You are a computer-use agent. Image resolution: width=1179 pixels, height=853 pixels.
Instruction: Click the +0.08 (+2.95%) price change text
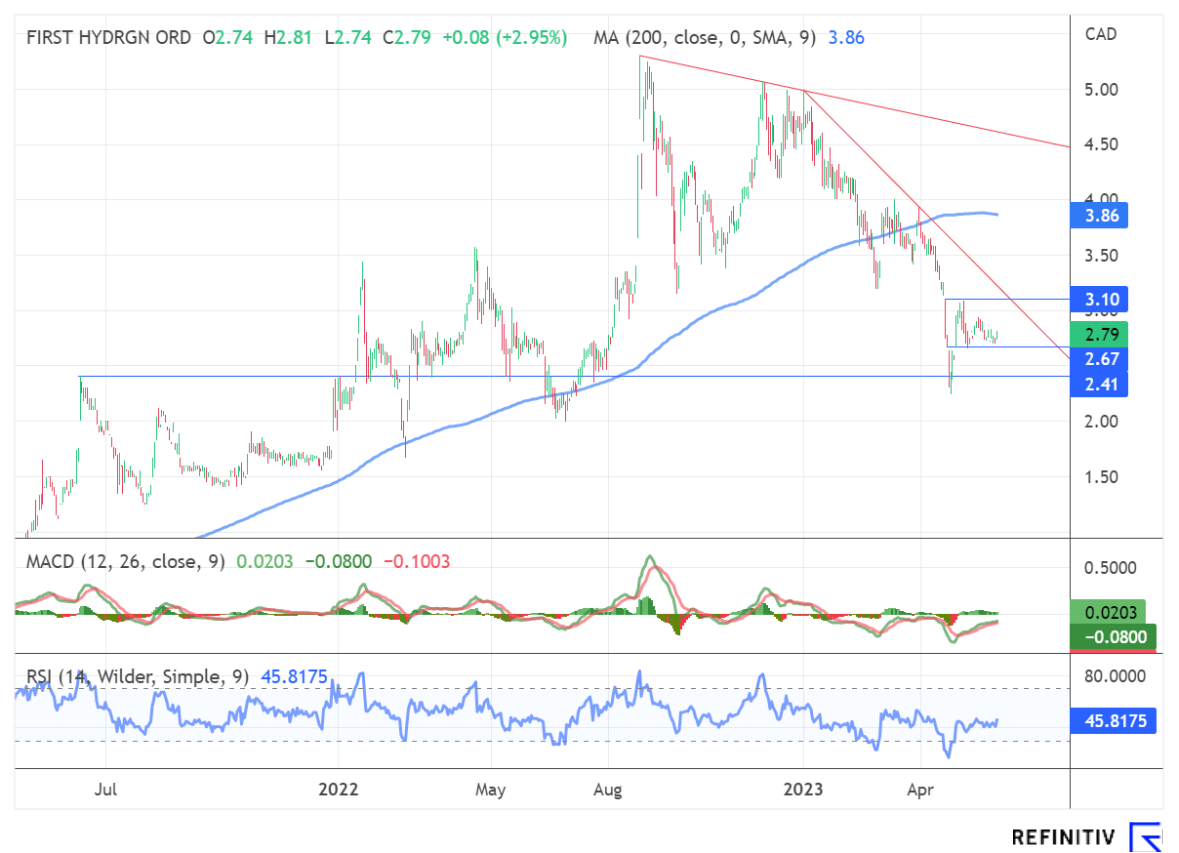(506, 38)
